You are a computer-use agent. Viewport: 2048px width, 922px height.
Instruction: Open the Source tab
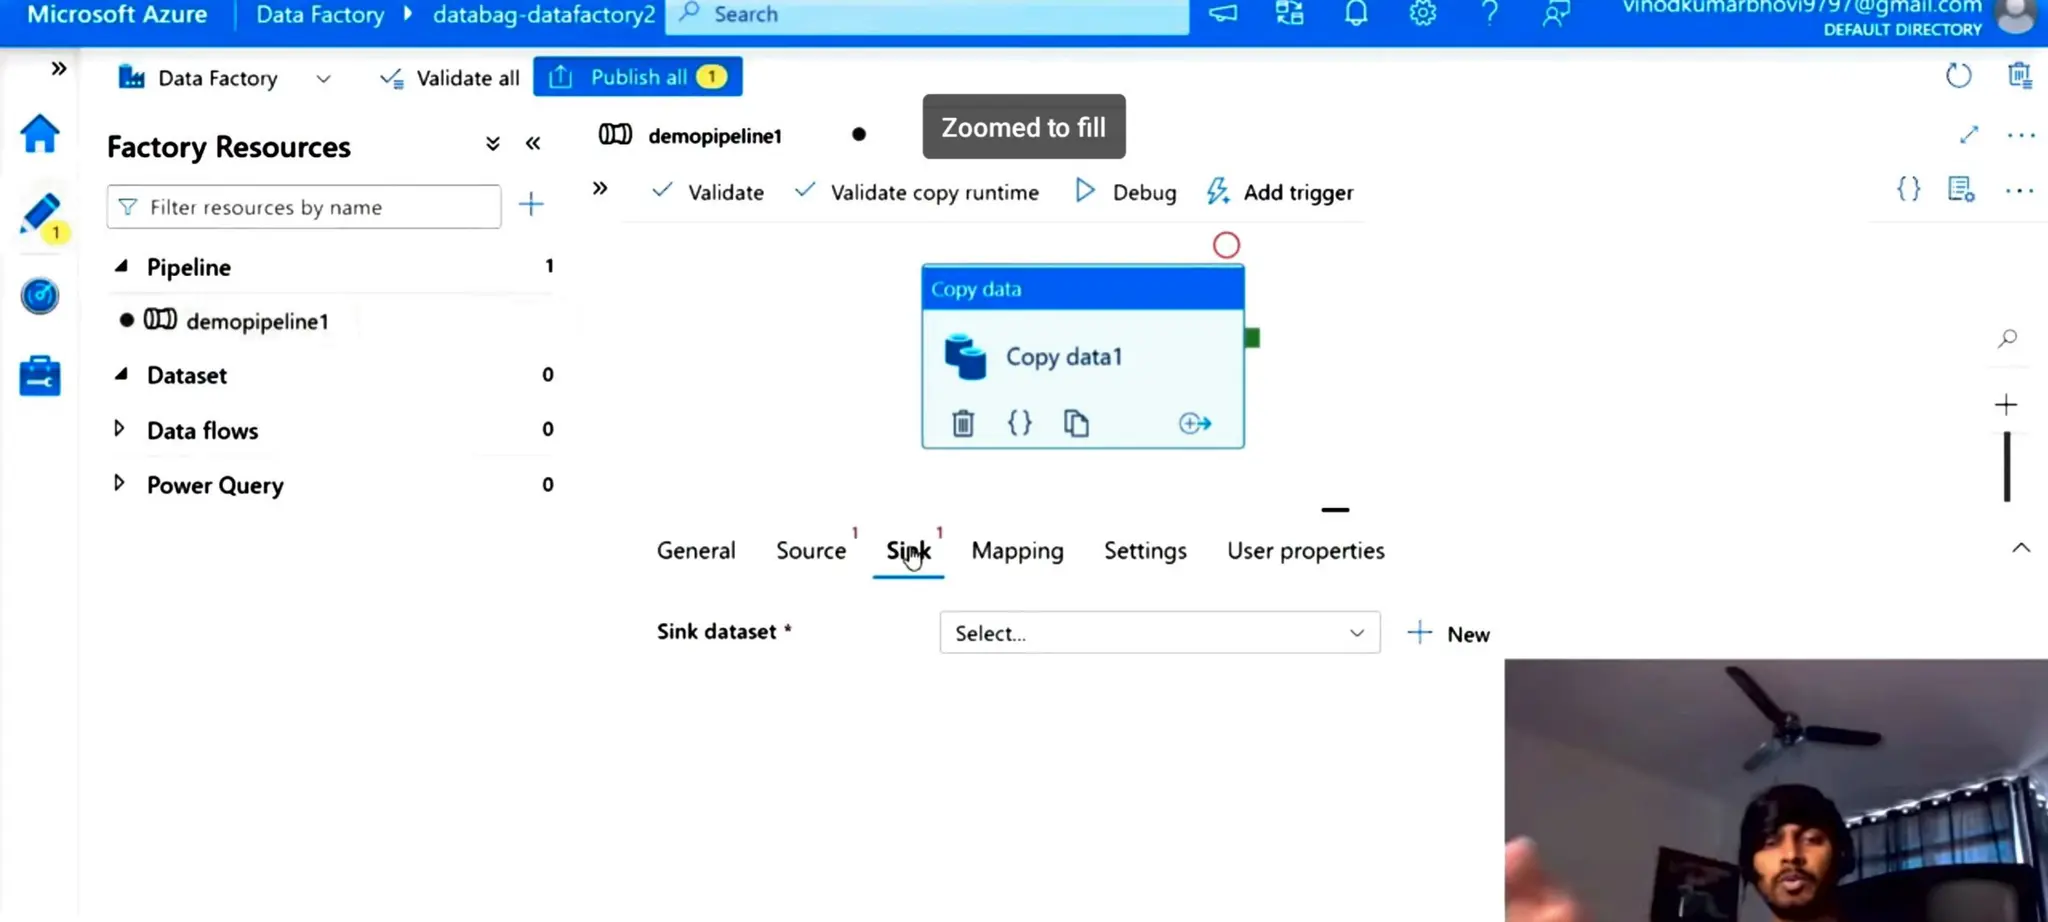pos(811,550)
